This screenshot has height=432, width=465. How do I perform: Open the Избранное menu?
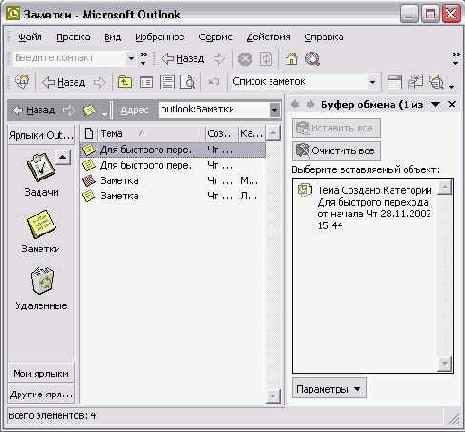(x=159, y=37)
